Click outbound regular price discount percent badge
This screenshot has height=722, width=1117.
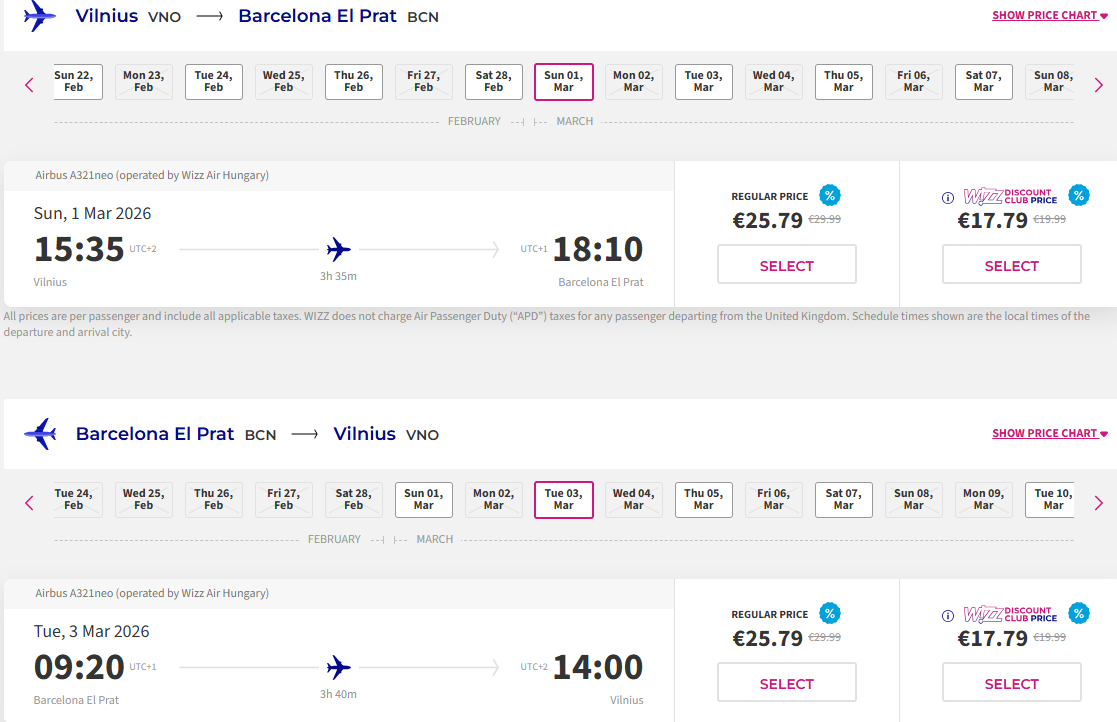pos(829,196)
